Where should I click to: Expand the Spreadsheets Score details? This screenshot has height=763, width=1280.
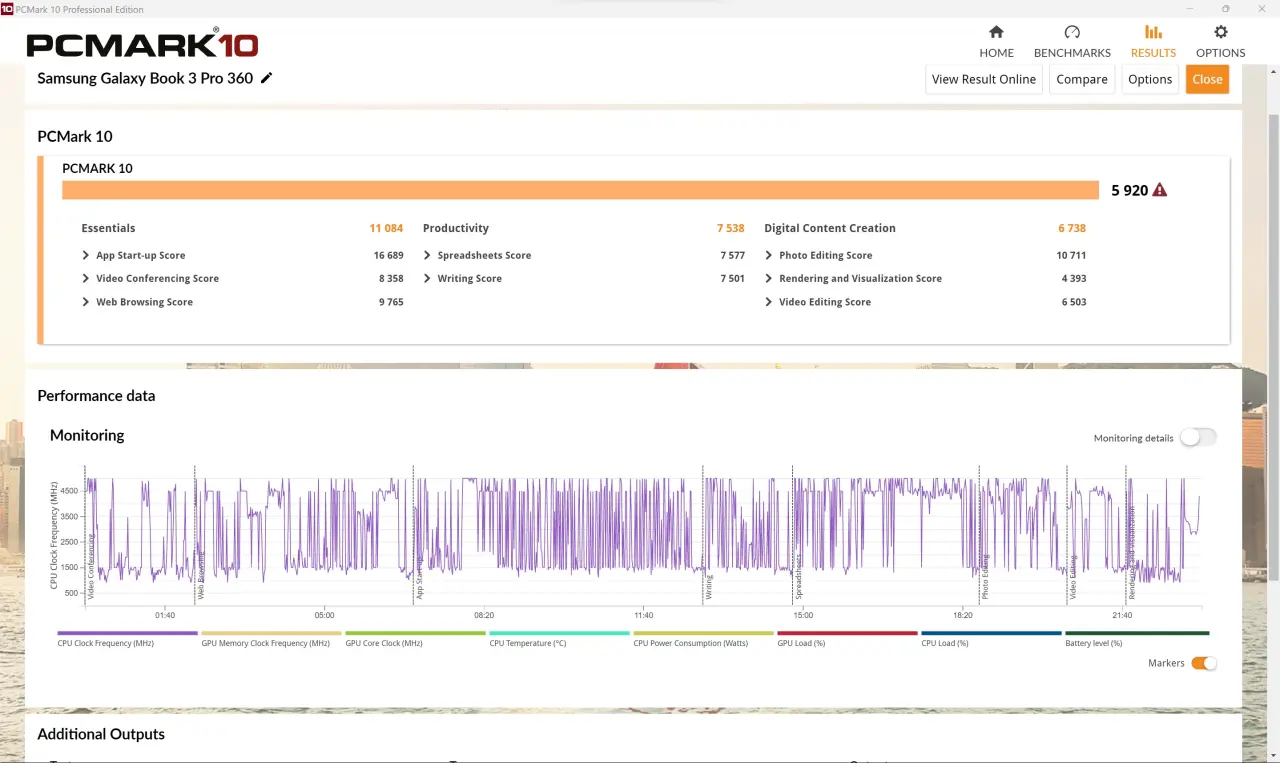(428, 256)
